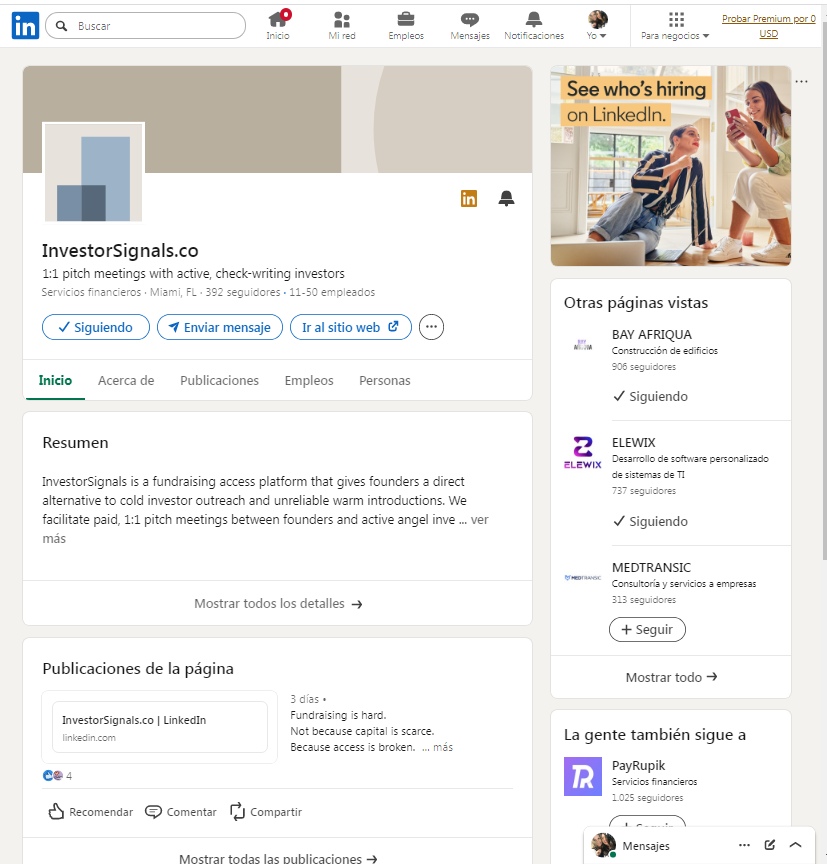
Task: Toggle Siguiendo for BAY AFRIQUA
Action: [651, 397]
